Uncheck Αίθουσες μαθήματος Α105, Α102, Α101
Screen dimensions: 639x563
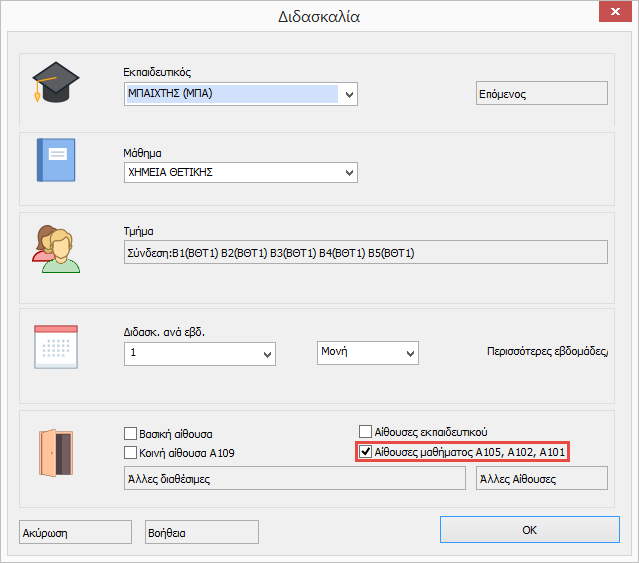click(x=365, y=452)
